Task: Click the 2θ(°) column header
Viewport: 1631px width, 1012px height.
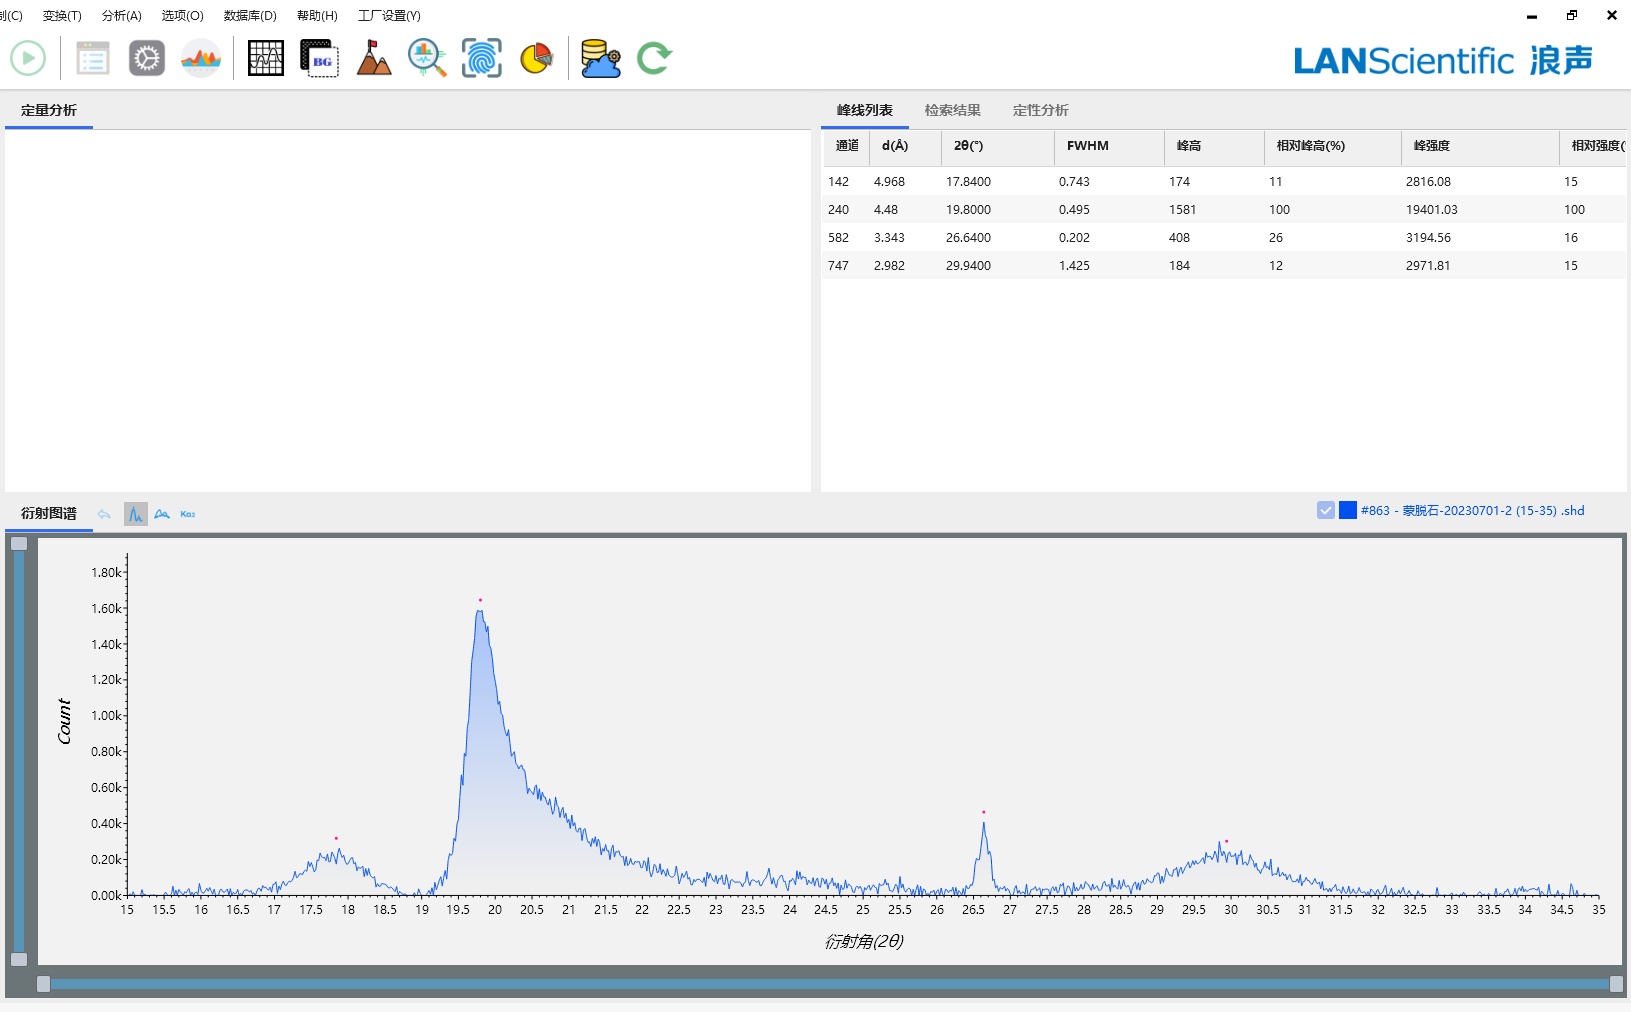Action: click(x=968, y=146)
